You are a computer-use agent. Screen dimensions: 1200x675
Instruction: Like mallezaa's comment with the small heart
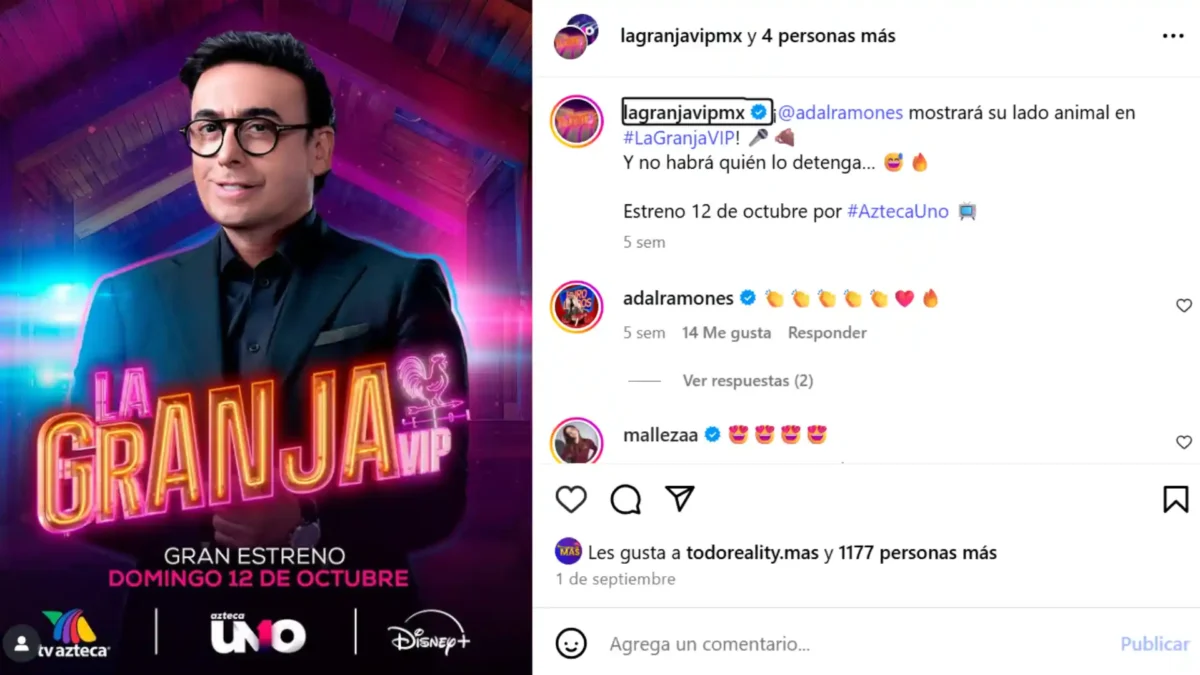pyautogui.click(x=1184, y=442)
